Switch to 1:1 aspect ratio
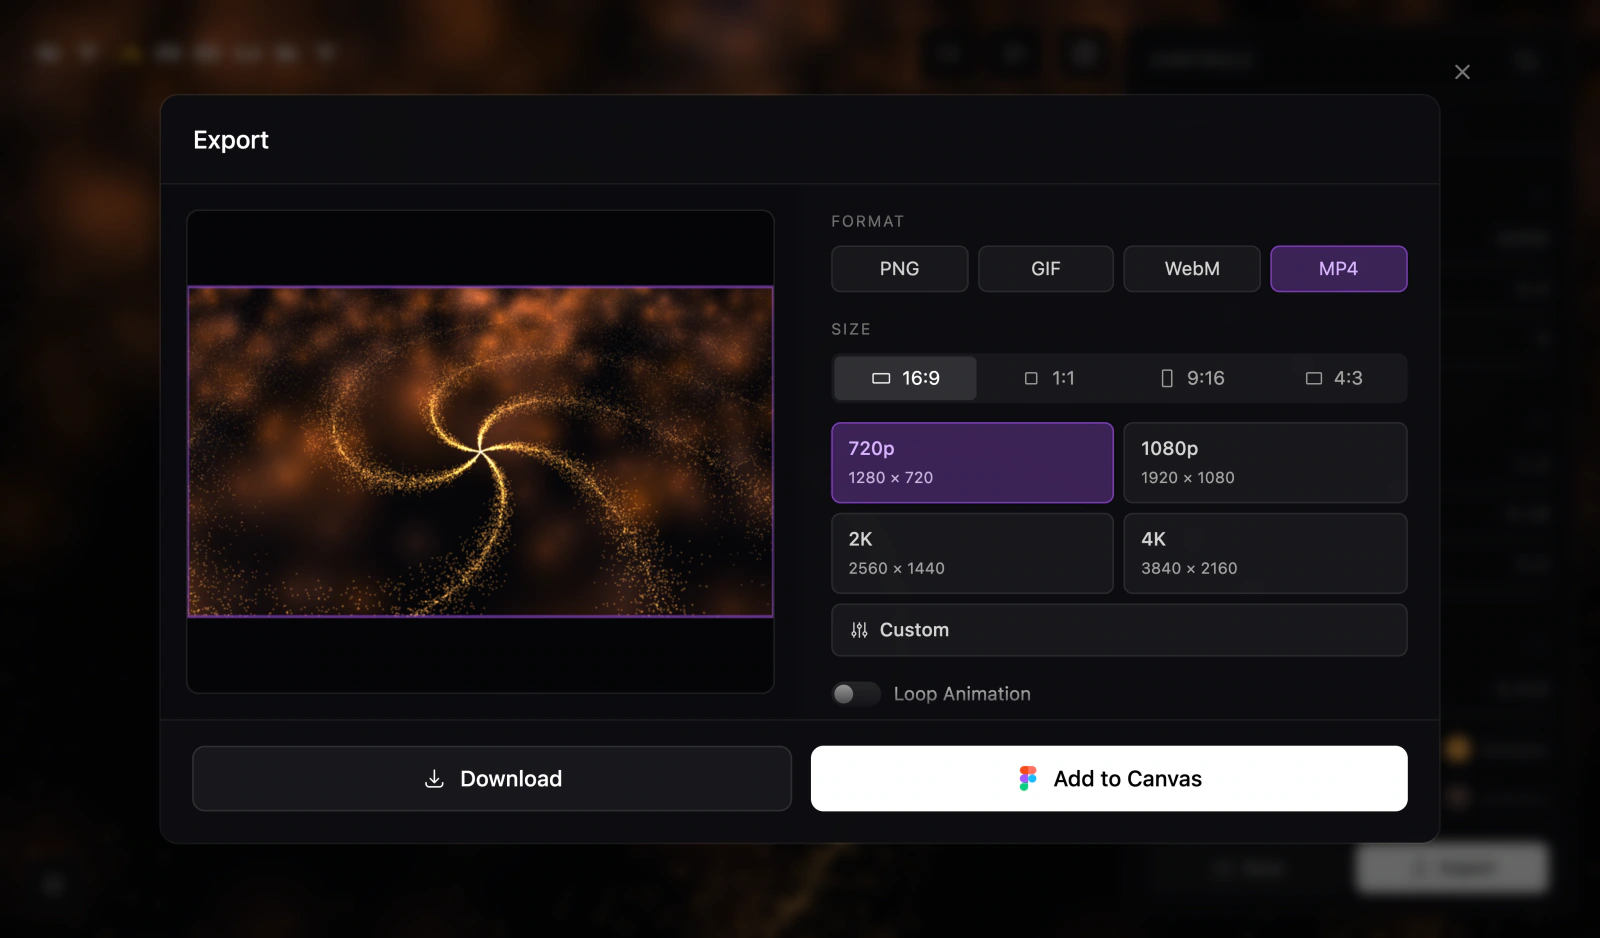Viewport: 1600px width, 938px height. 1049,378
